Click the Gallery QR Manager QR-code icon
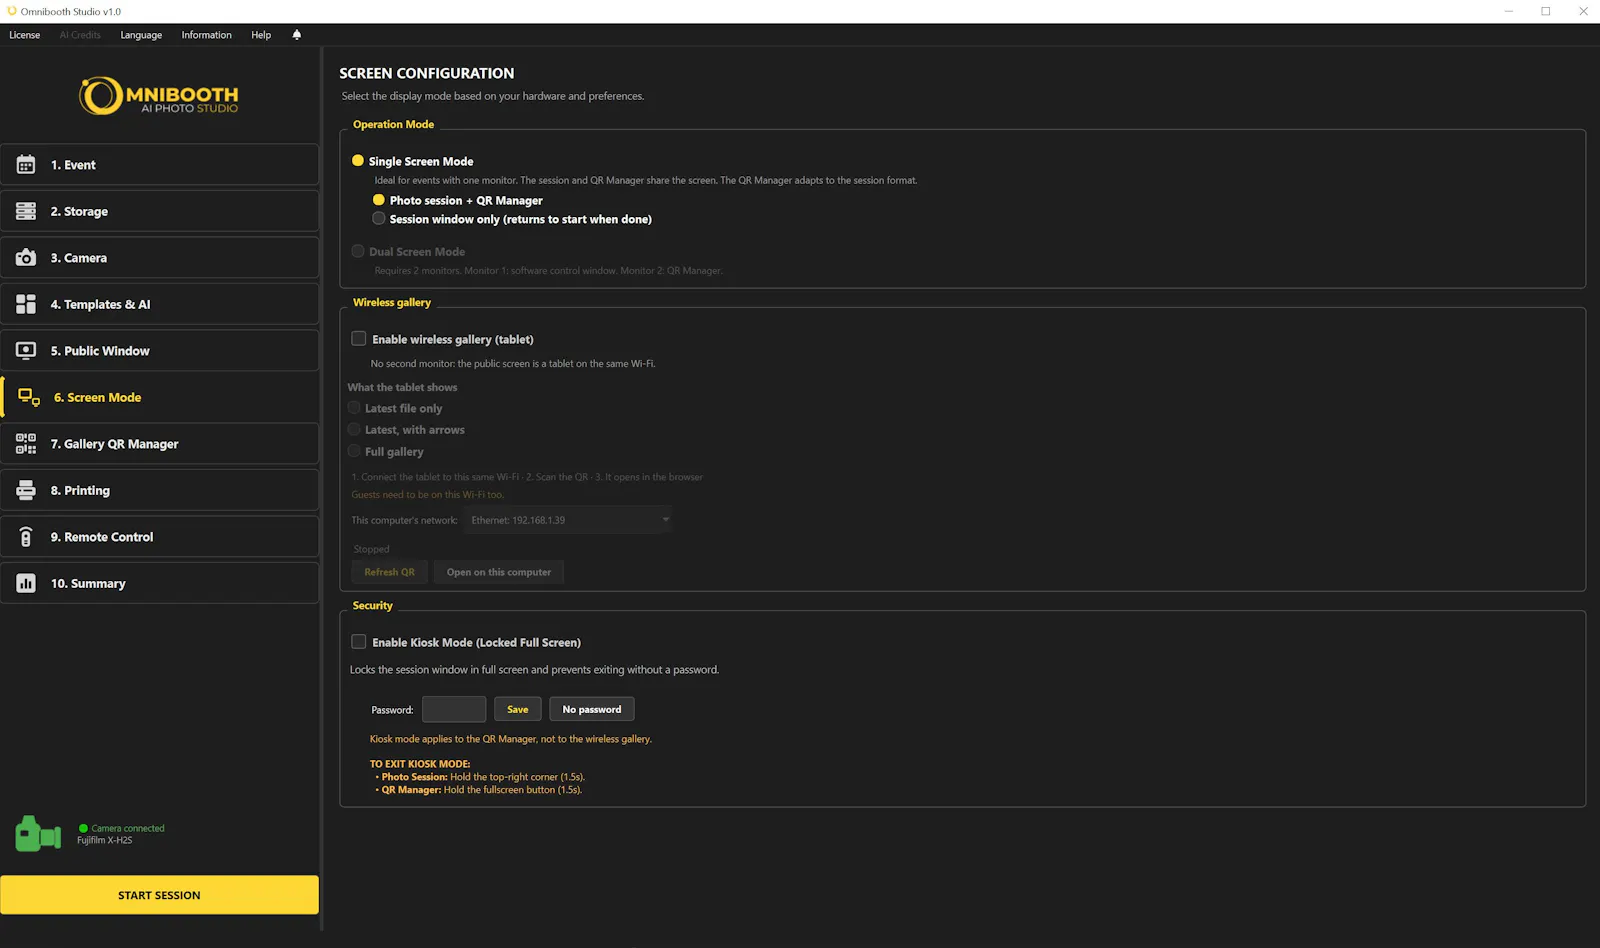Screen dimensions: 1600x948 (x=26, y=444)
